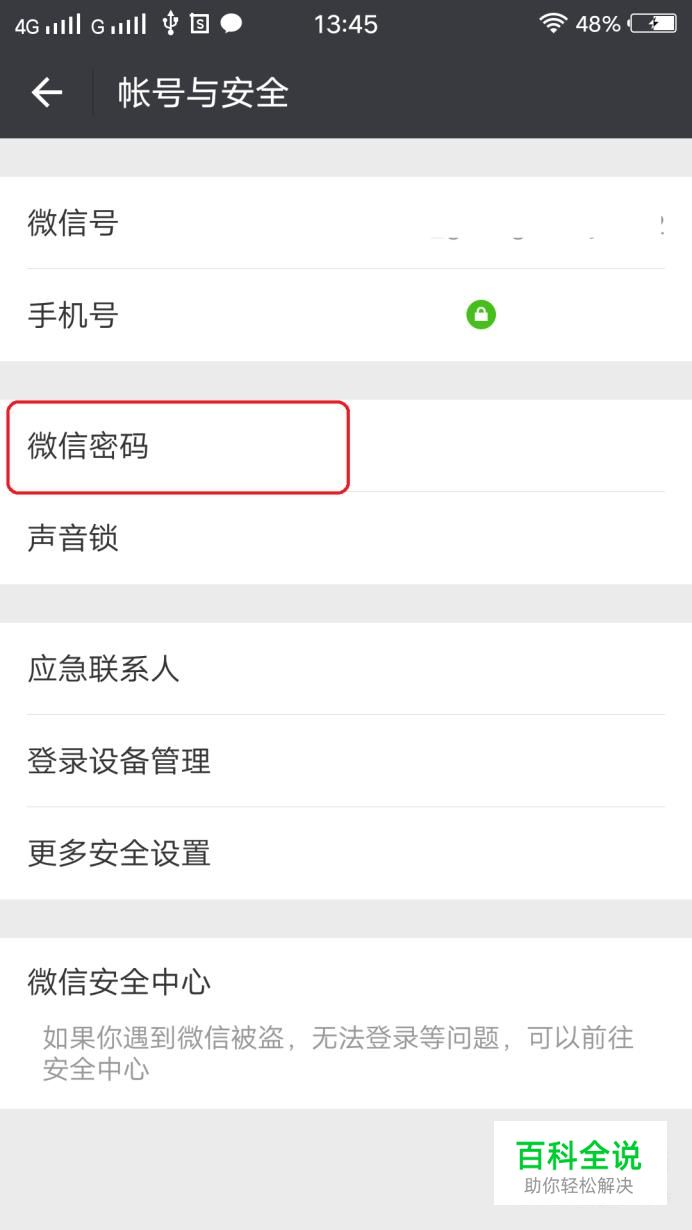This screenshot has height=1230, width=692.
Task: Open 更多安全设置 options
Action: pyautogui.click(x=346, y=853)
